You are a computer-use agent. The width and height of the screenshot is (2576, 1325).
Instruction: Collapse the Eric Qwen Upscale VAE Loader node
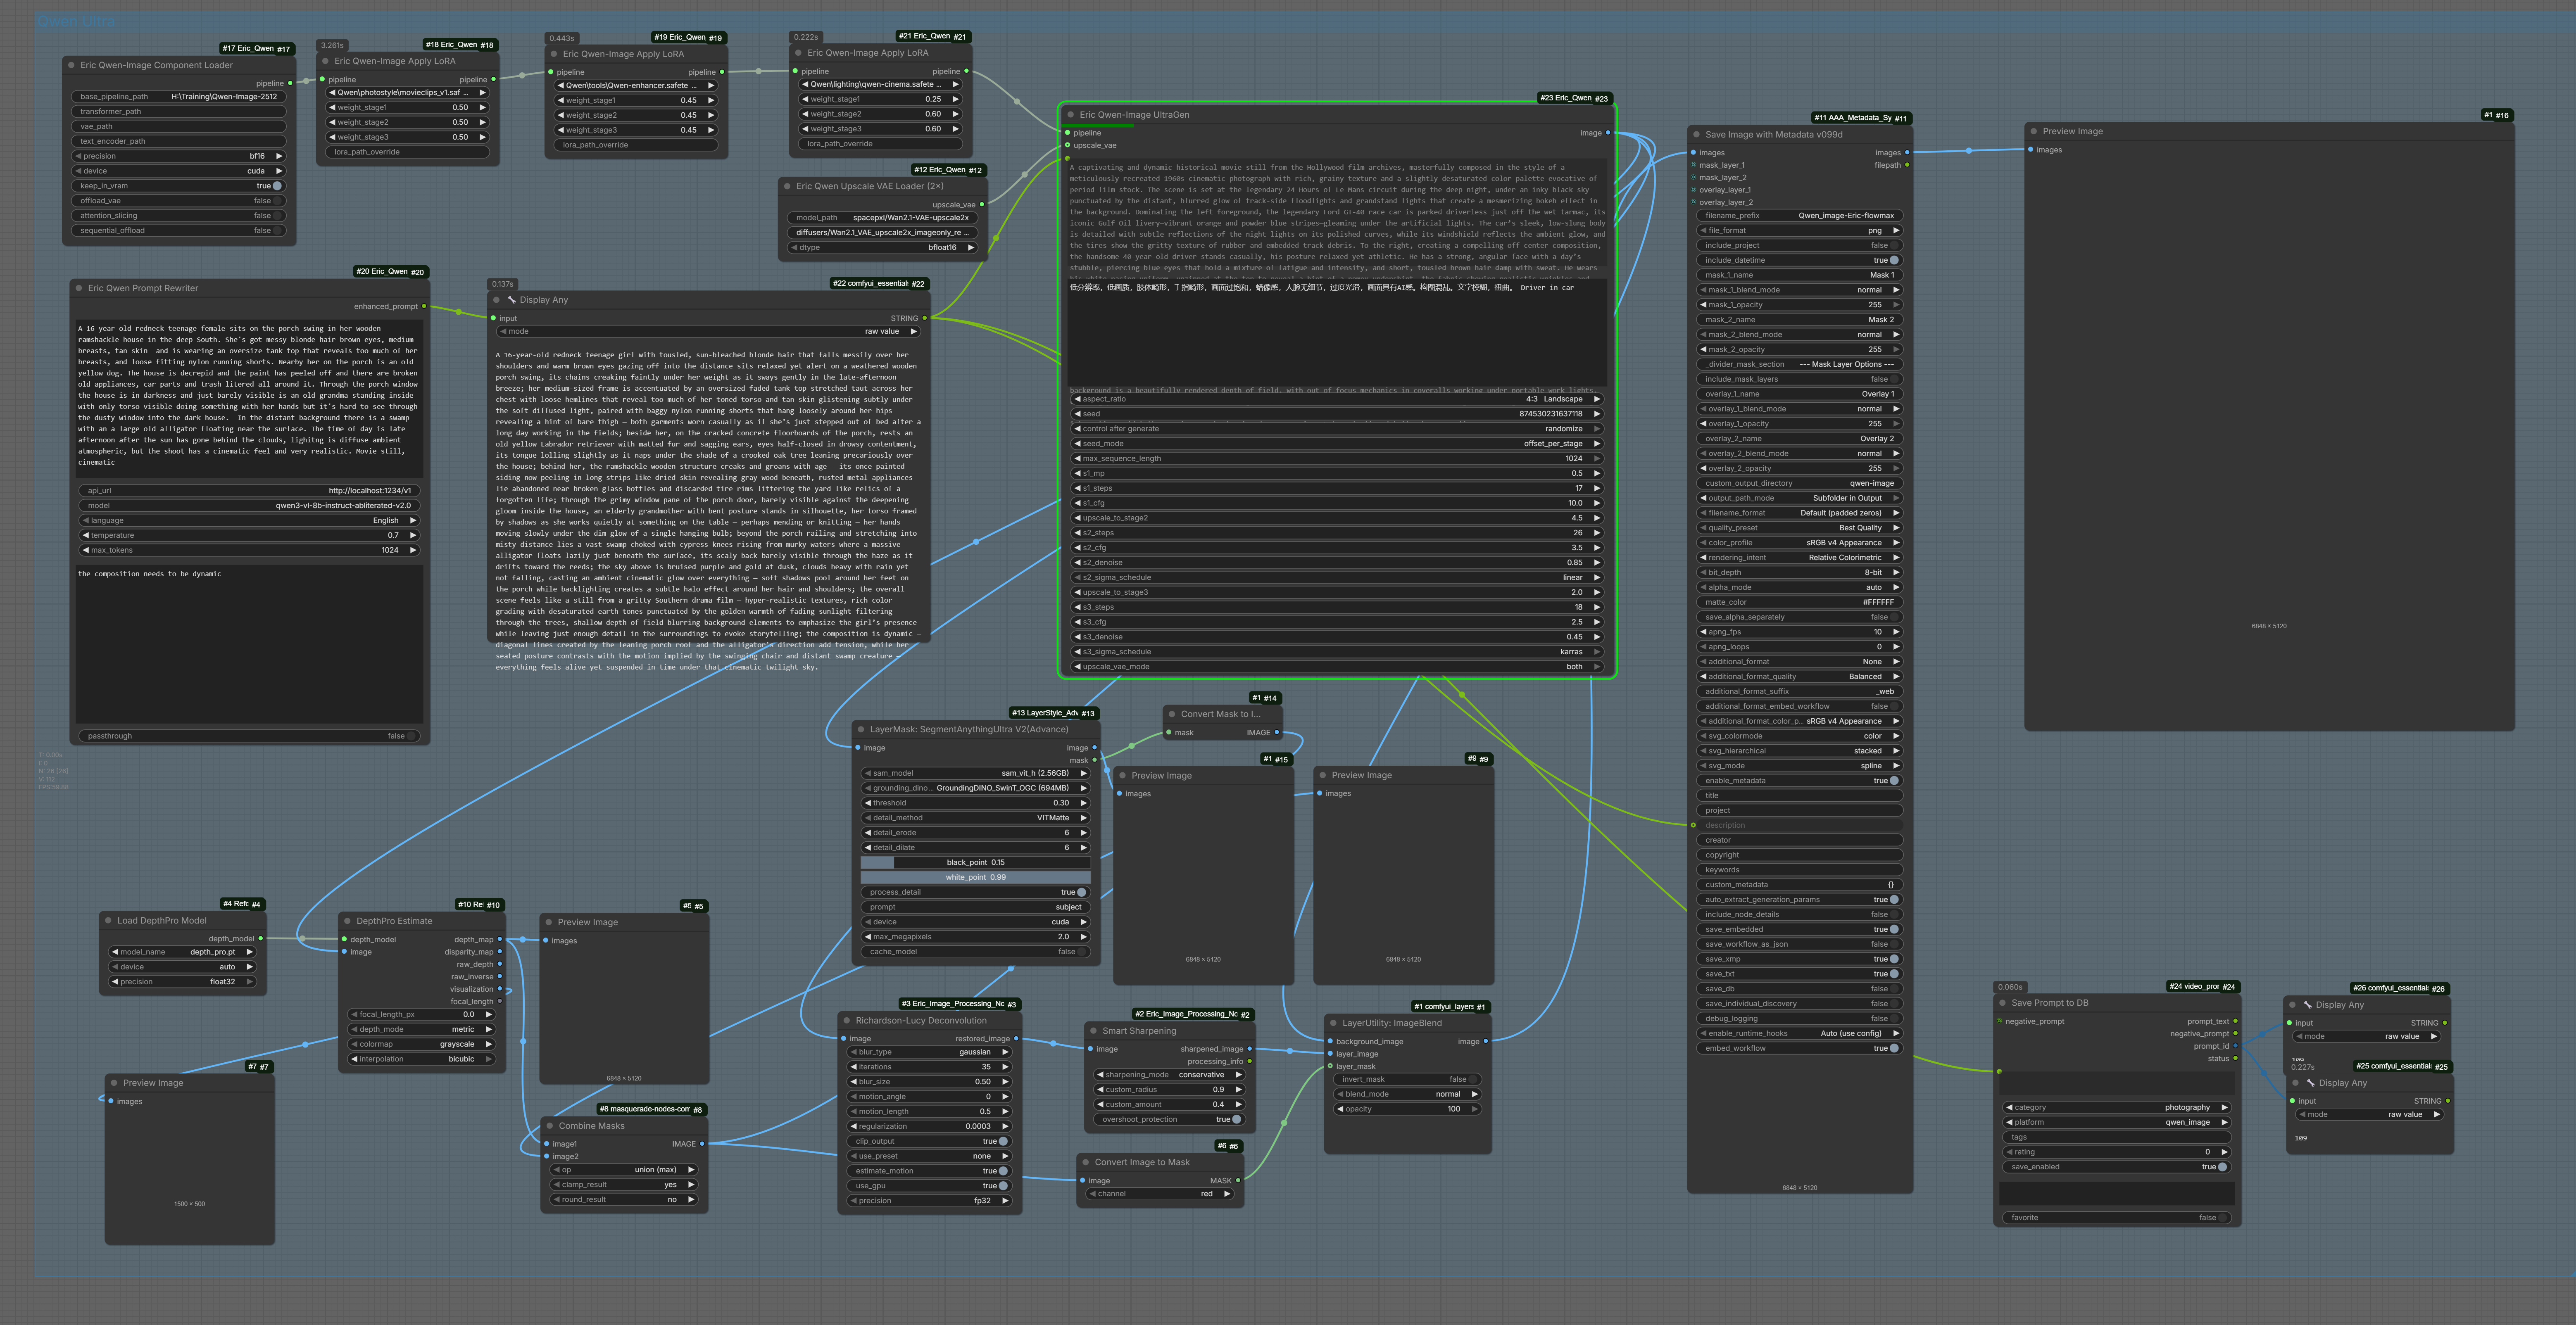pos(788,186)
